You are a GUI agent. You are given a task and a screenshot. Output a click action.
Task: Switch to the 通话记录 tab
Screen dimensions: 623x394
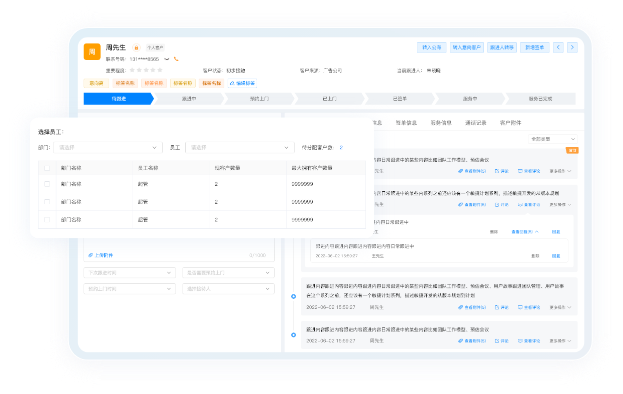click(x=476, y=123)
